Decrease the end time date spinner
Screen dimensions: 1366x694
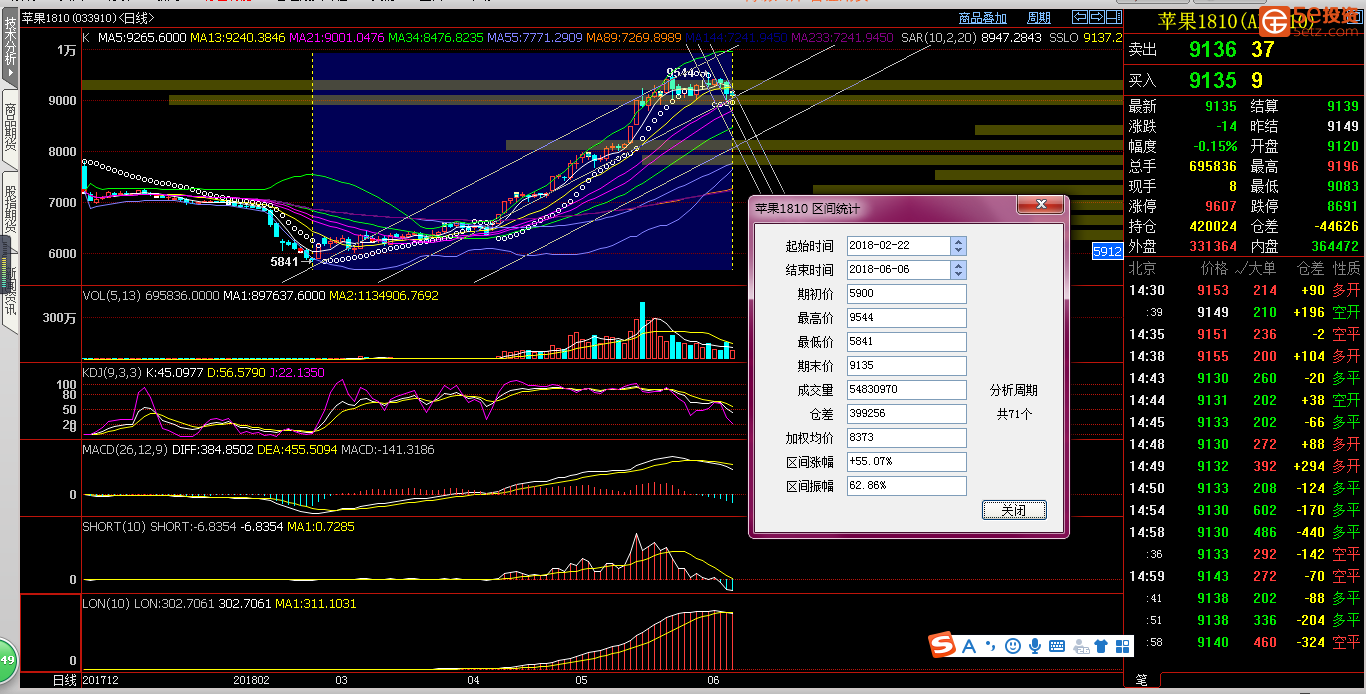[x=958, y=274]
